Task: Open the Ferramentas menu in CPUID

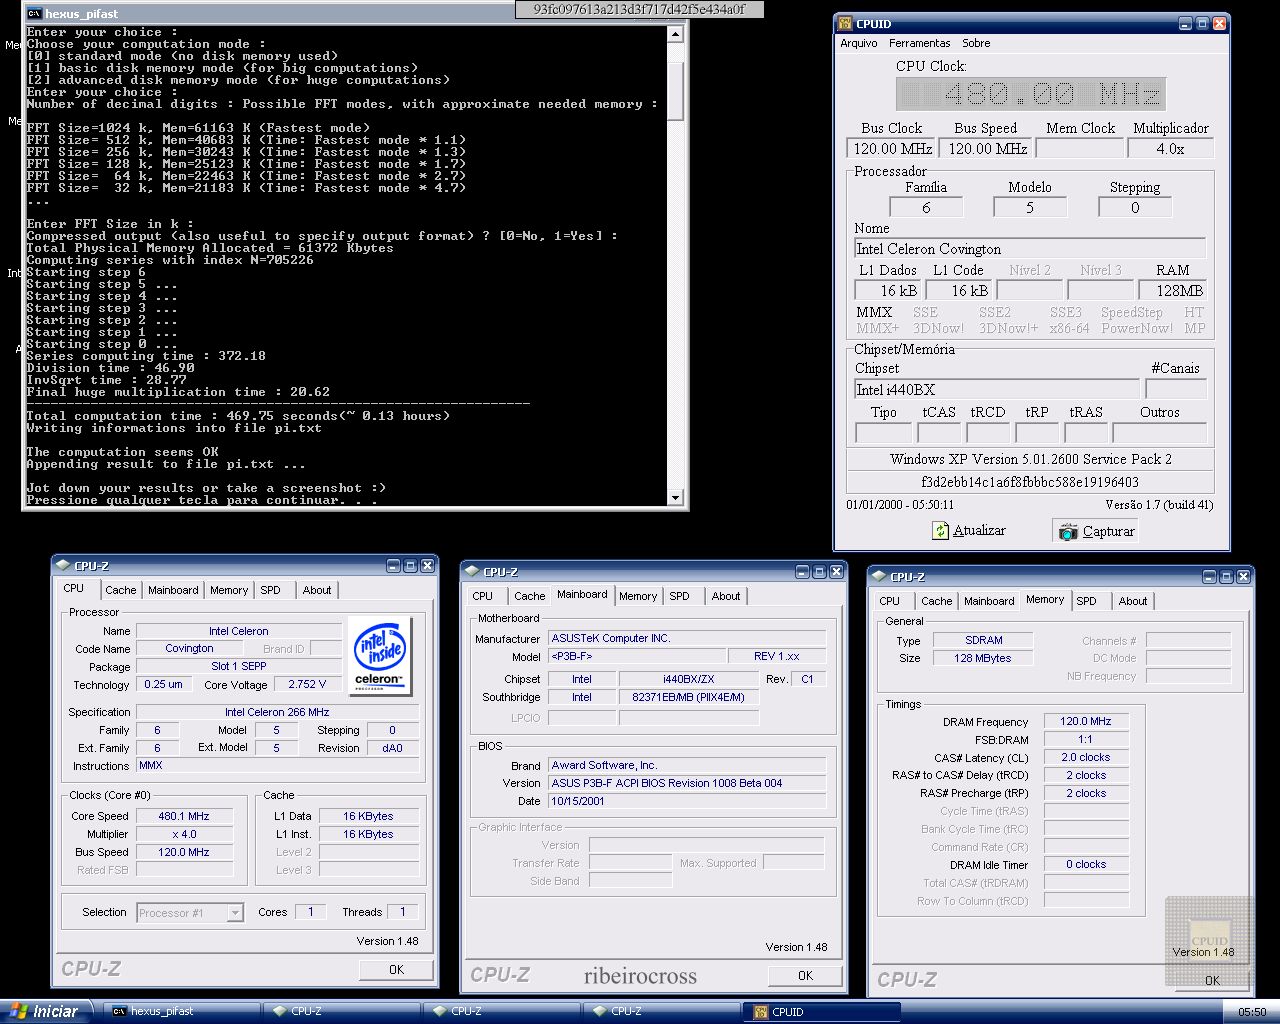Action: pyautogui.click(x=920, y=43)
